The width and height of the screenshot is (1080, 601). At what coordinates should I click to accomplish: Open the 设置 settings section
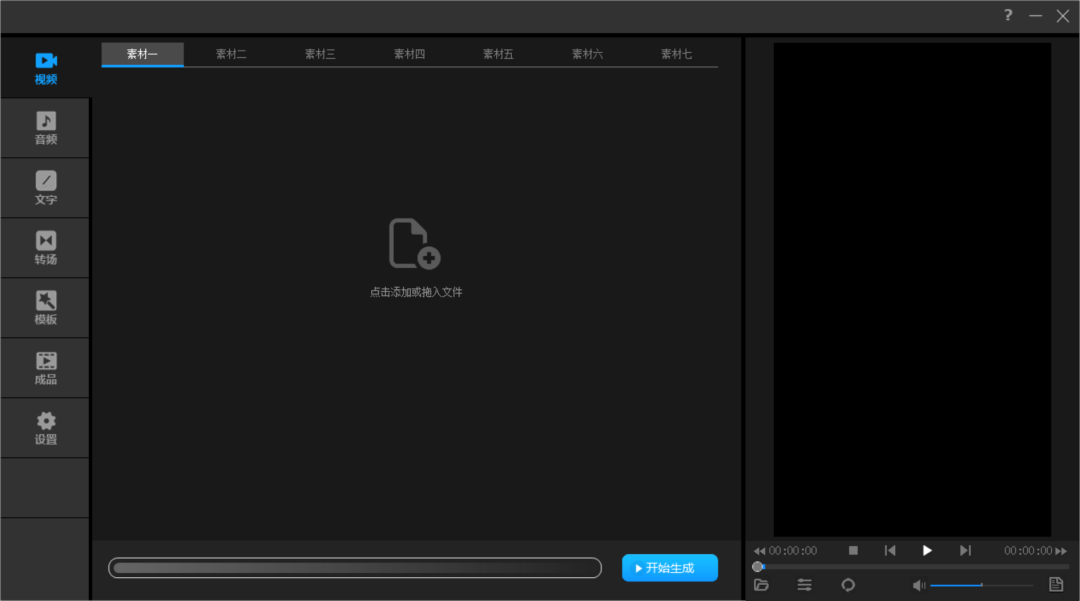(x=45, y=428)
